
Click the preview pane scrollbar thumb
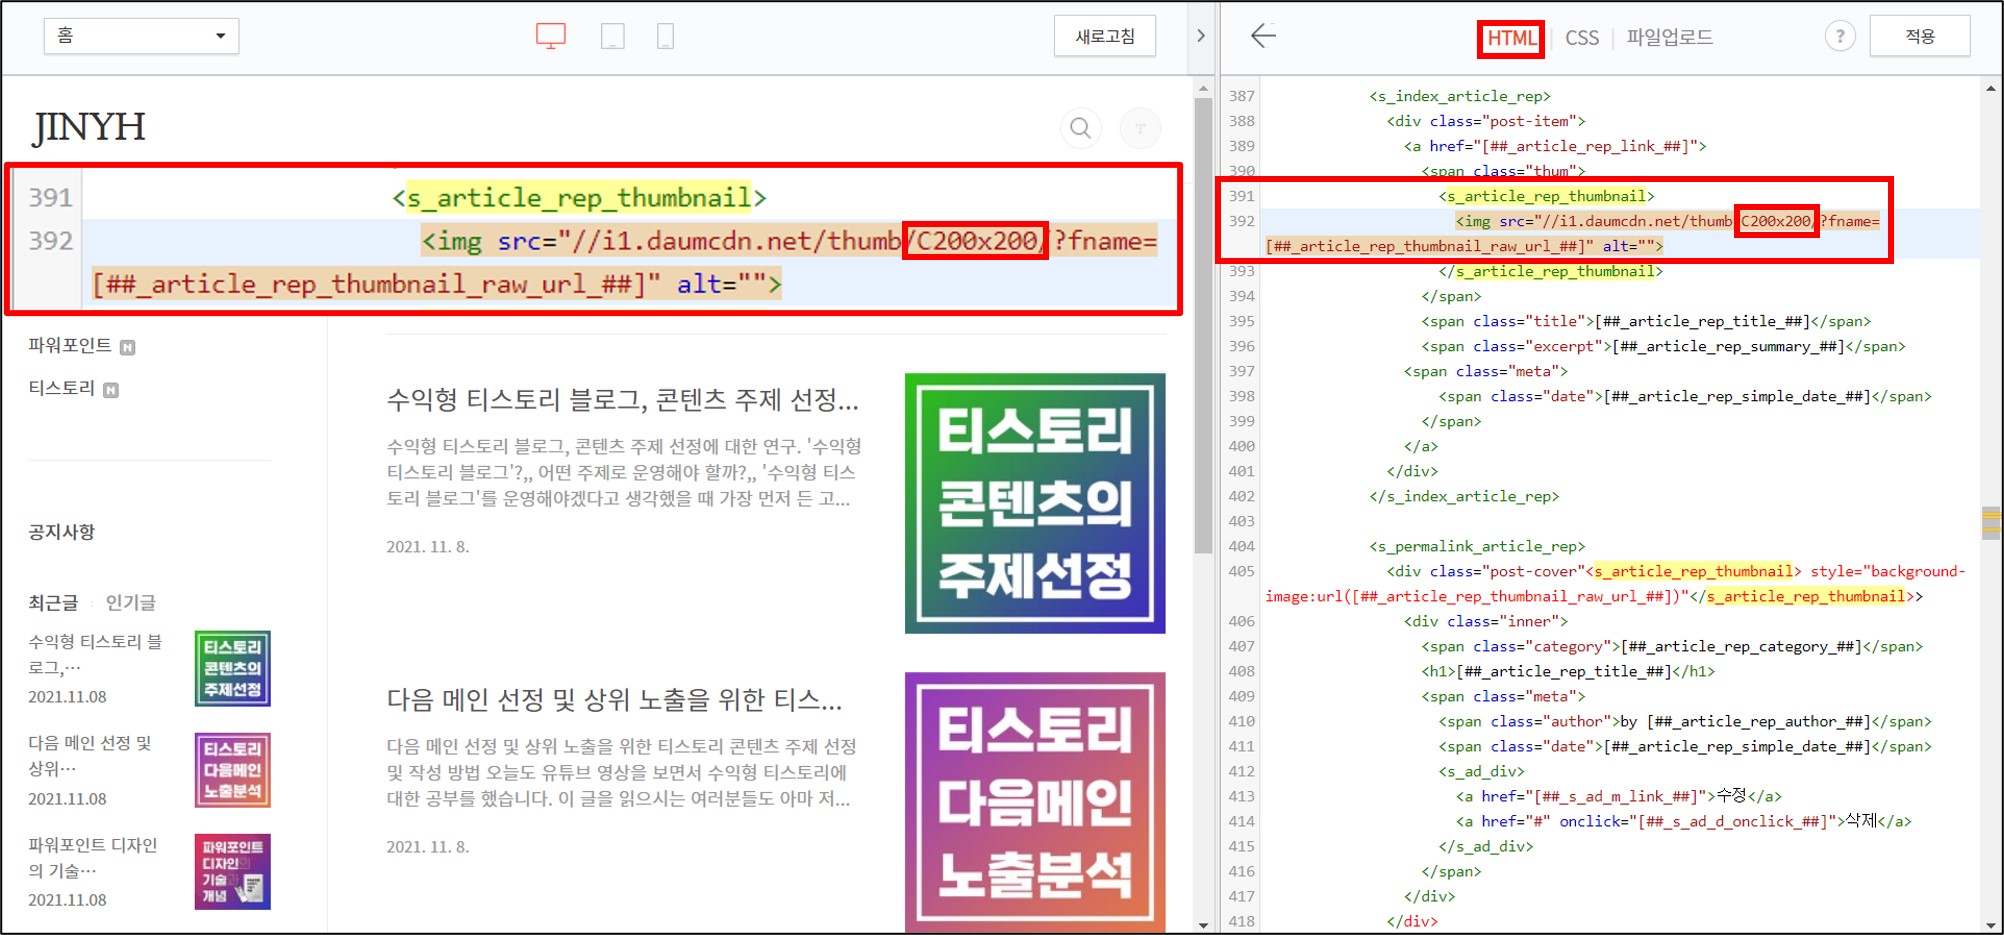[x=1203, y=325]
